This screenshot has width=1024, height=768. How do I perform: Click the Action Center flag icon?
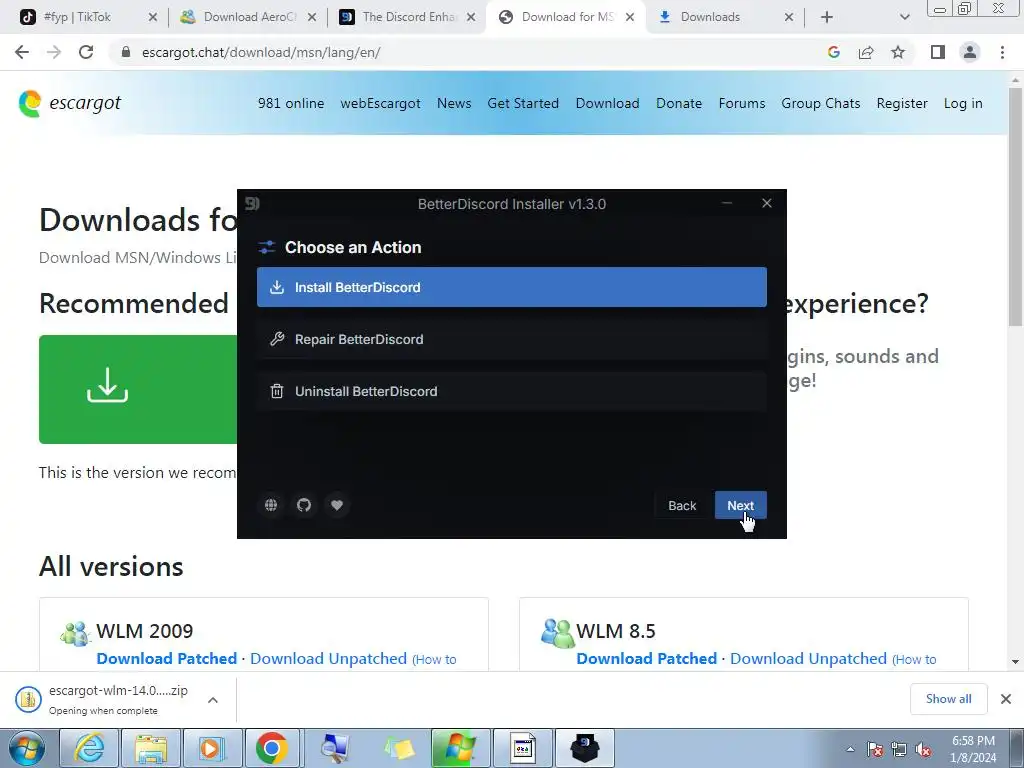875,749
